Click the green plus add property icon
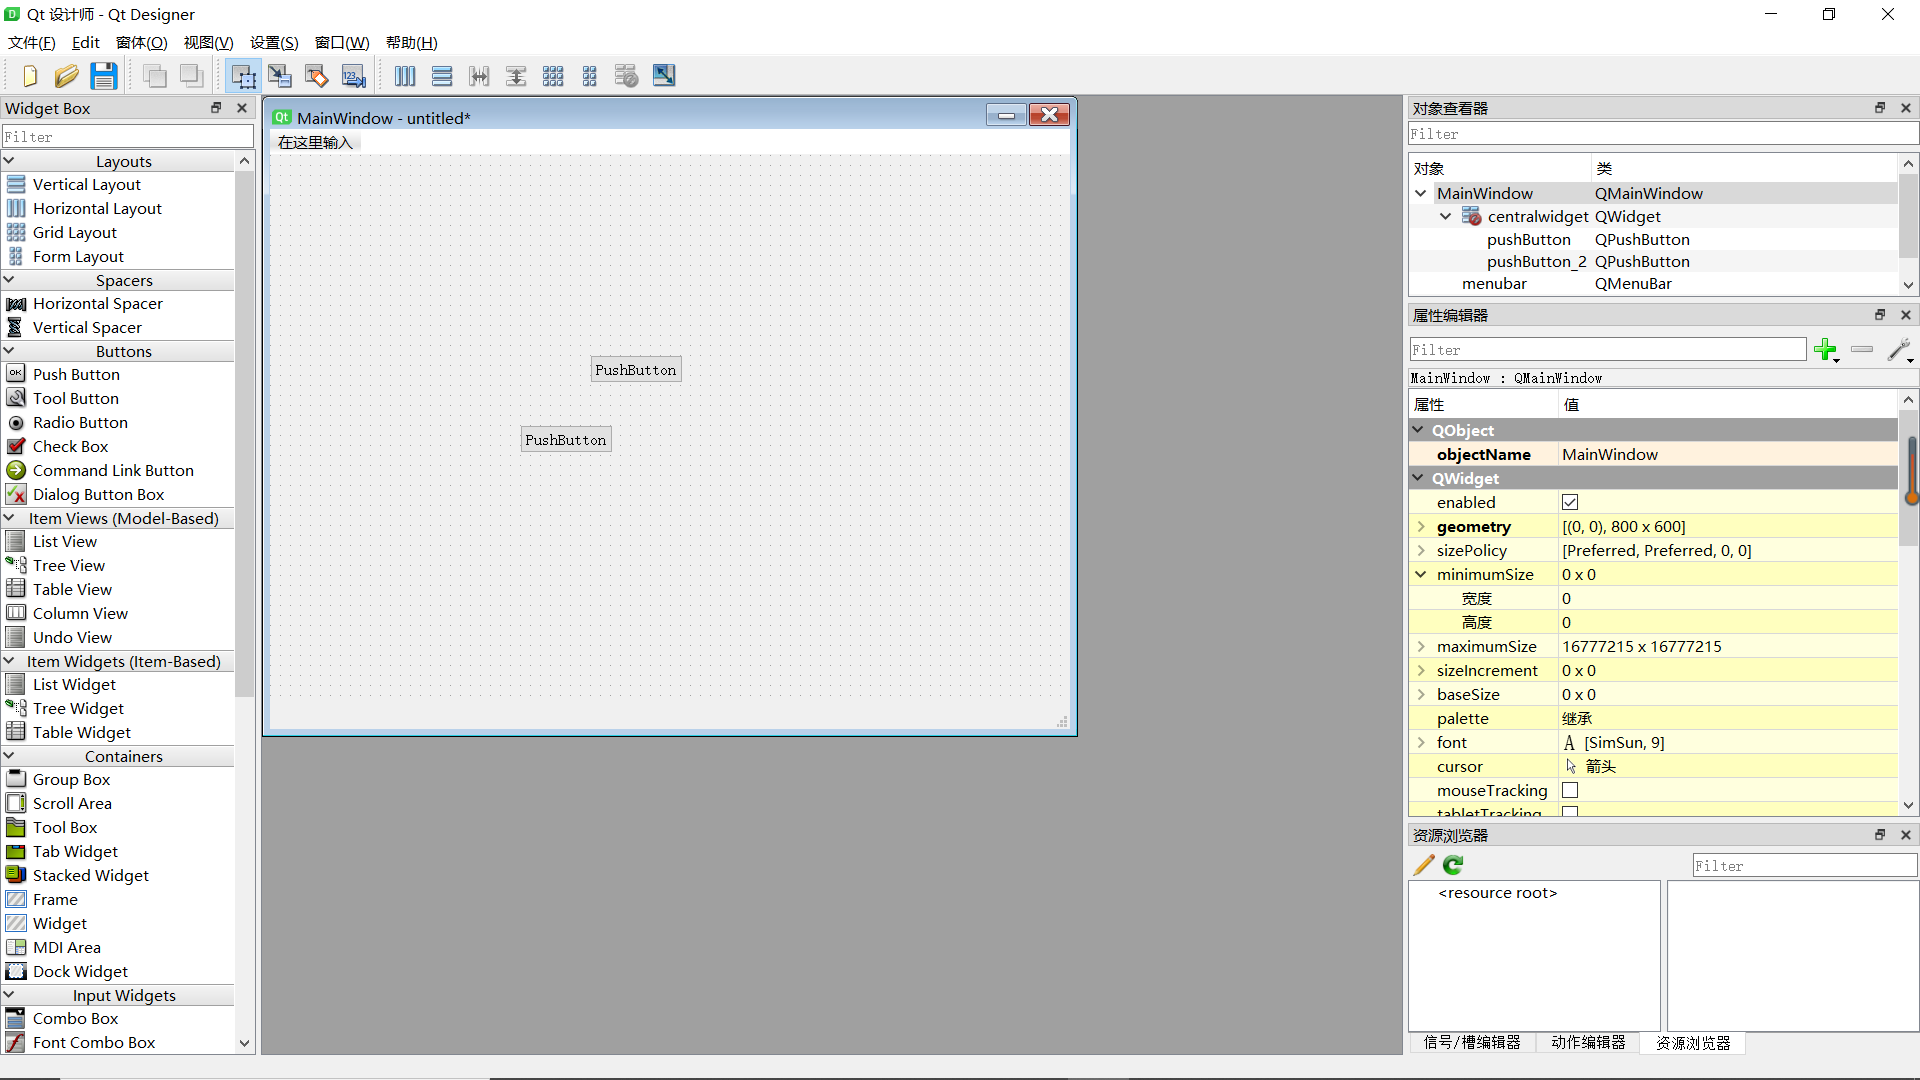 pyautogui.click(x=1825, y=349)
